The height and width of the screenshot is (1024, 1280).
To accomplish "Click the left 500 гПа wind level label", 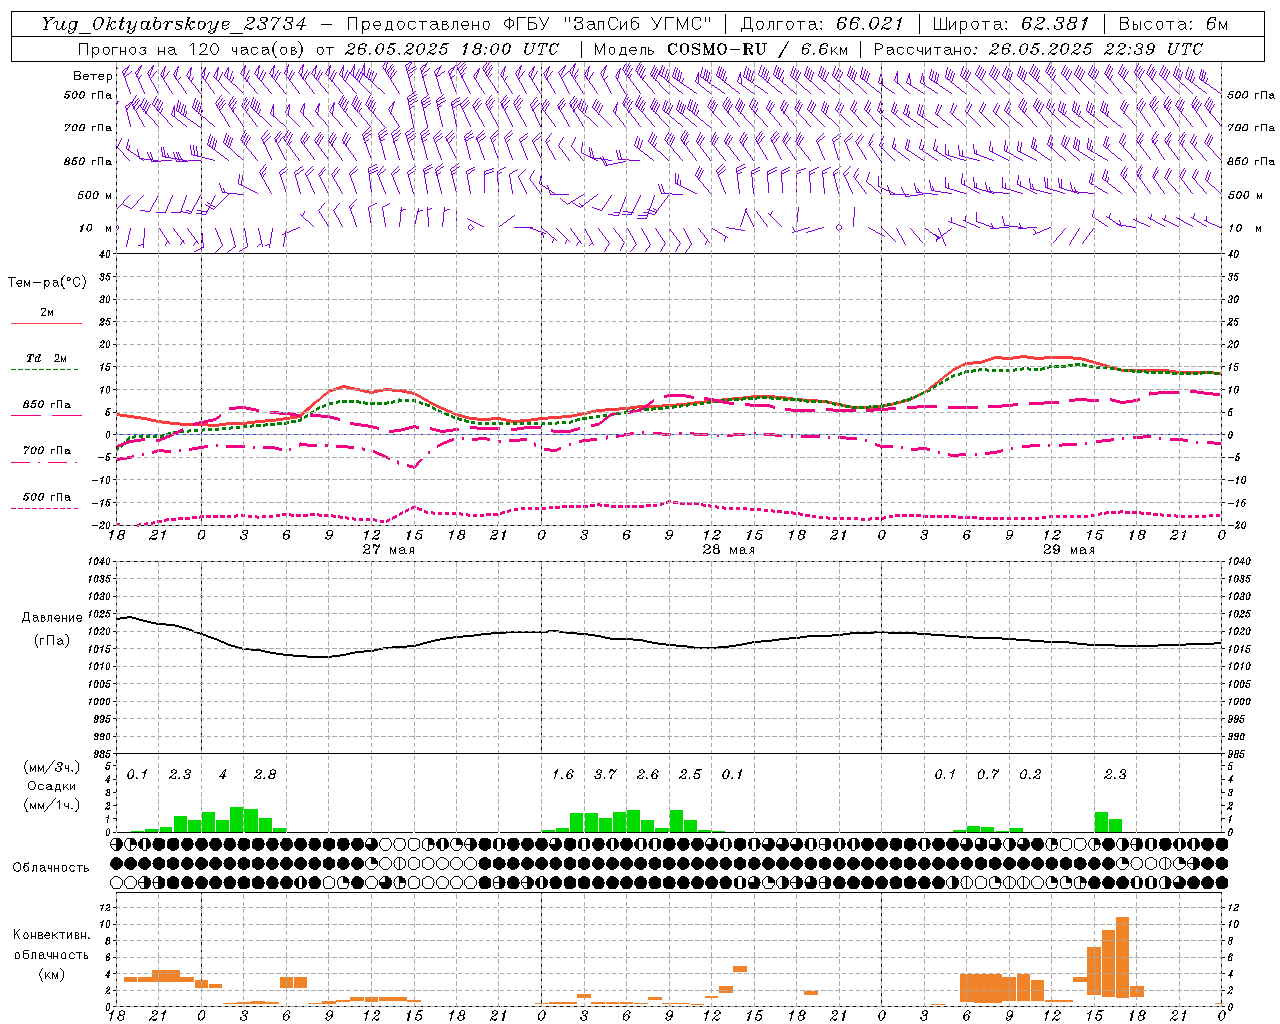I will [88, 95].
